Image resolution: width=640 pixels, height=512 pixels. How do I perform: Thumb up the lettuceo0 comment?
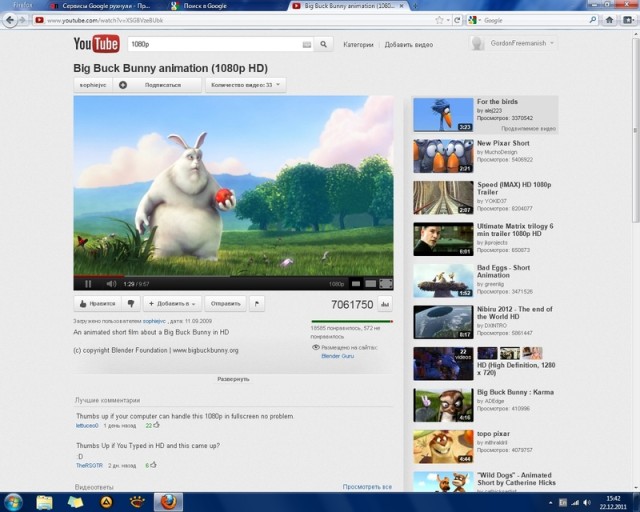pos(156,425)
